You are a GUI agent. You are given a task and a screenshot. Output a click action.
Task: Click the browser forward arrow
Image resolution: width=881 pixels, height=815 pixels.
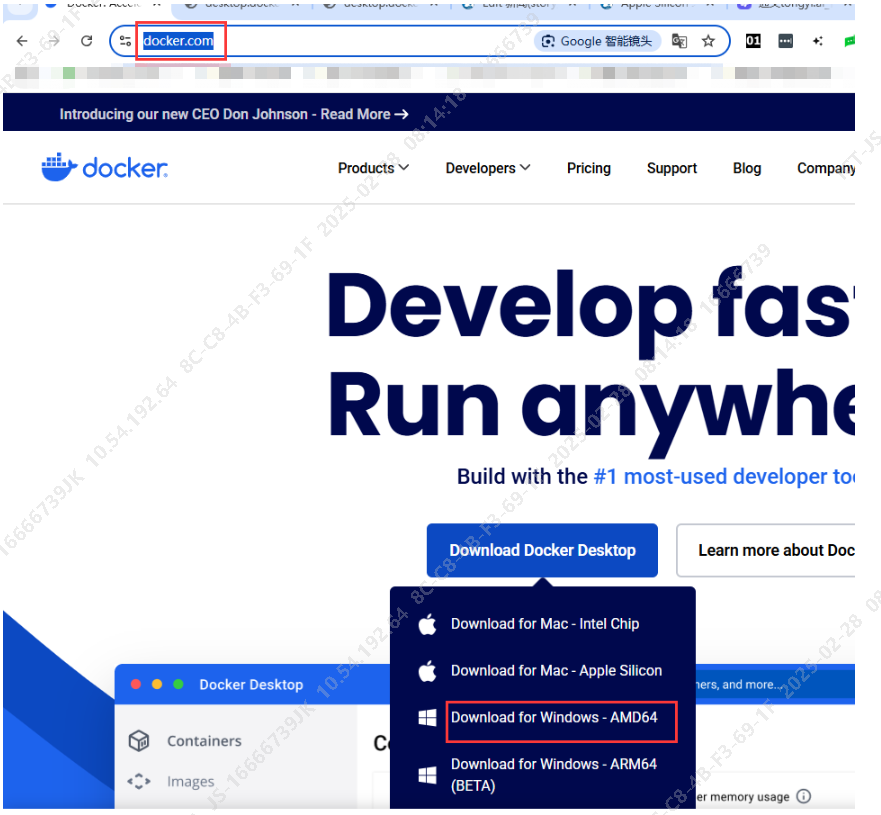pos(54,41)
